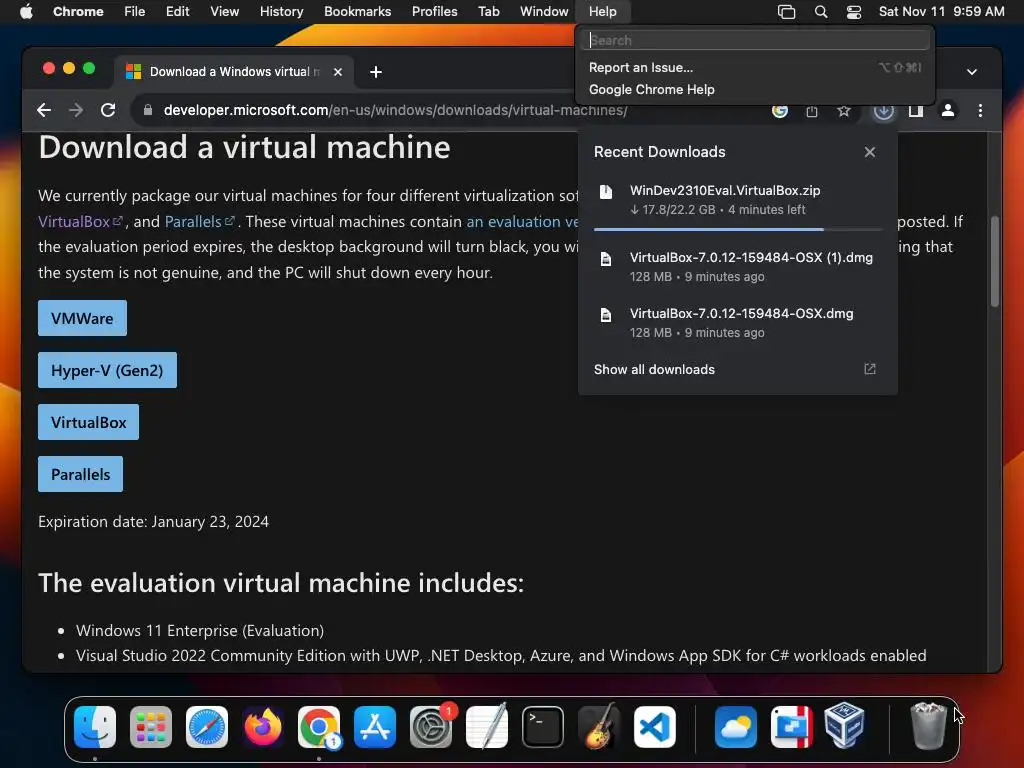Click the Google icon in the address bar
This screenshot has width=1024, height=768.
click(780, 110)
